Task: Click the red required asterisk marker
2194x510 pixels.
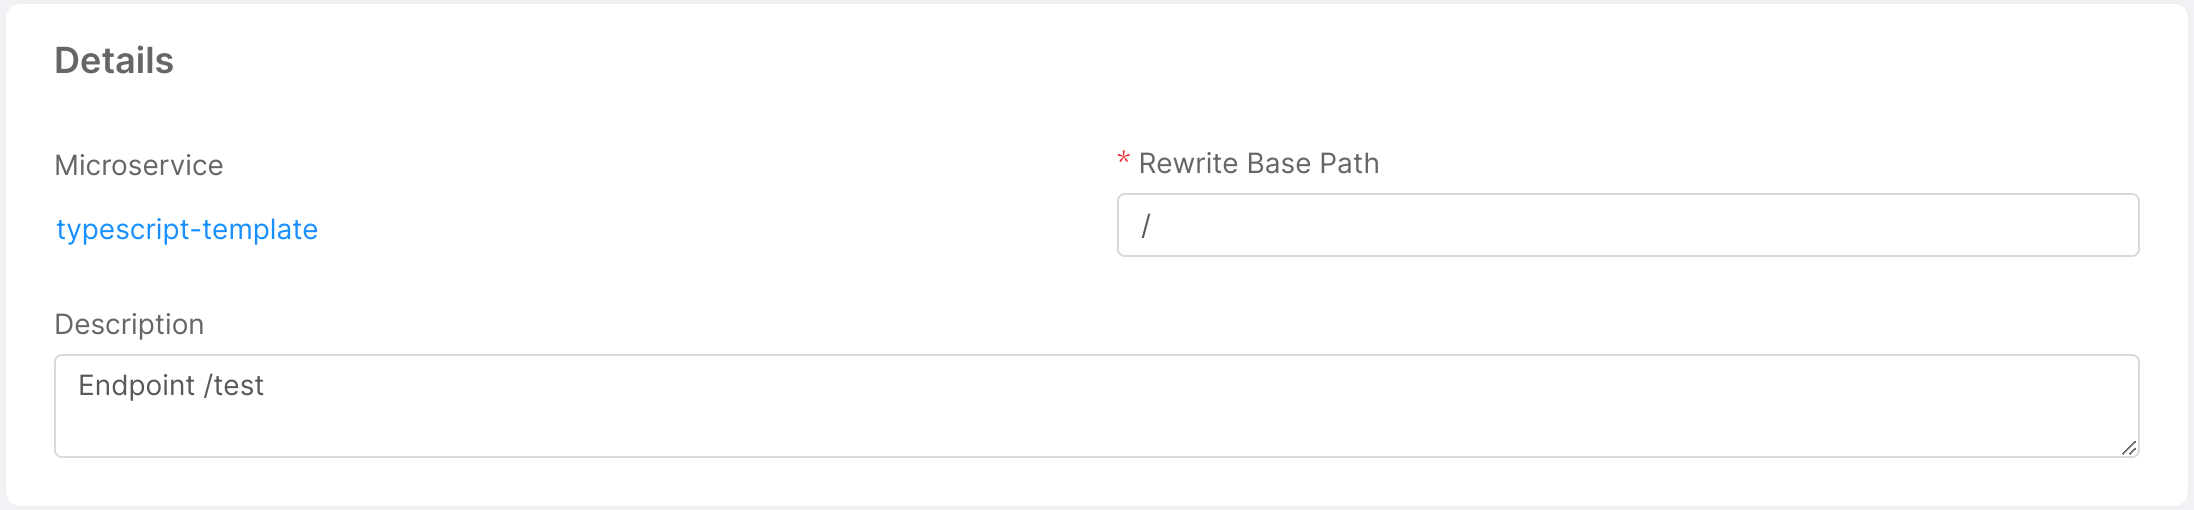Action: pos(1123,160)
